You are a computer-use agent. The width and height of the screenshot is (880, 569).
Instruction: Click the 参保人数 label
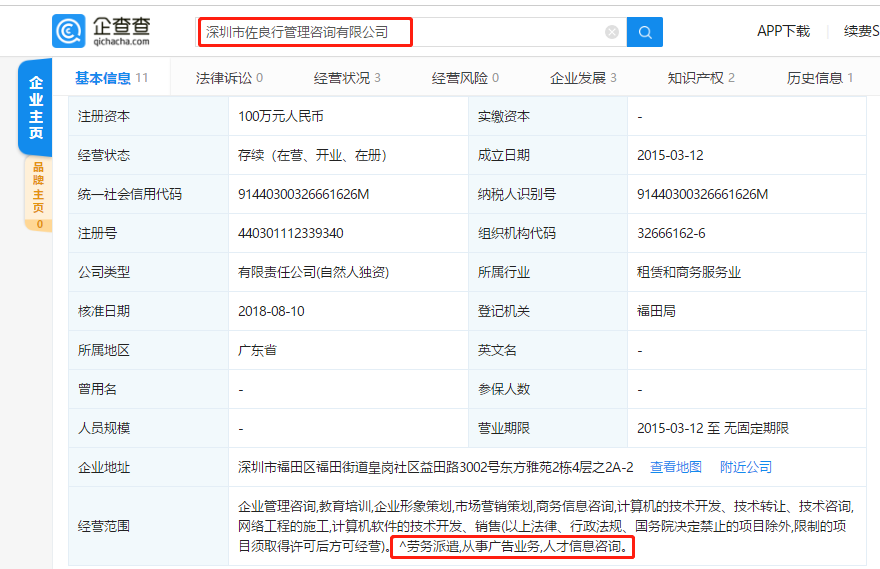(503, 389)
